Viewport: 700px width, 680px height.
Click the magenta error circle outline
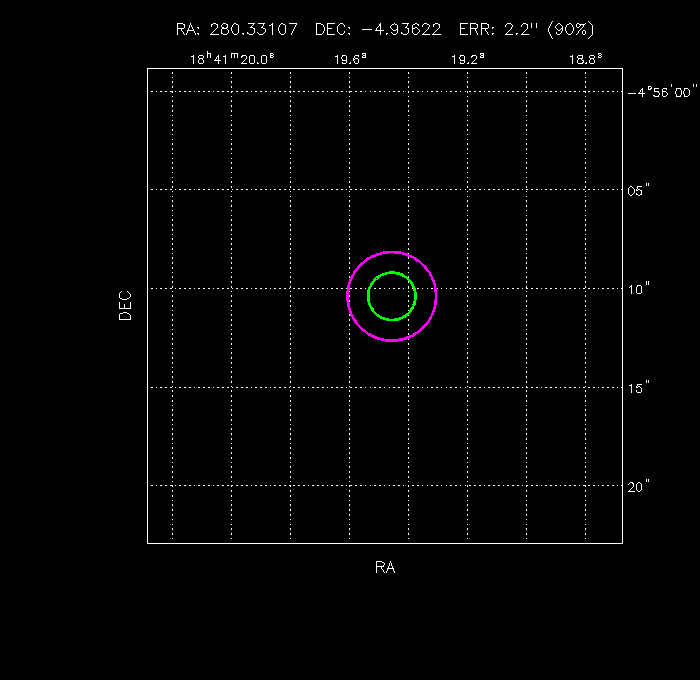click(348, 296)
